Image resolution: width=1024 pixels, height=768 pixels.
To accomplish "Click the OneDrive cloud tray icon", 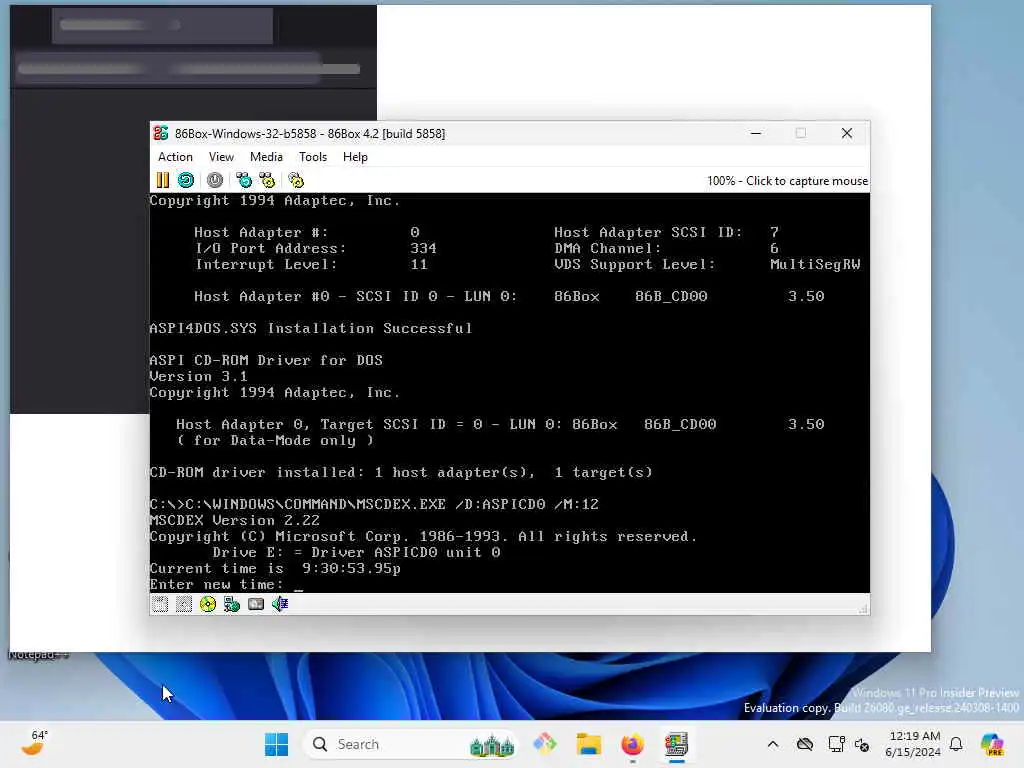I will tap(805, 744).
